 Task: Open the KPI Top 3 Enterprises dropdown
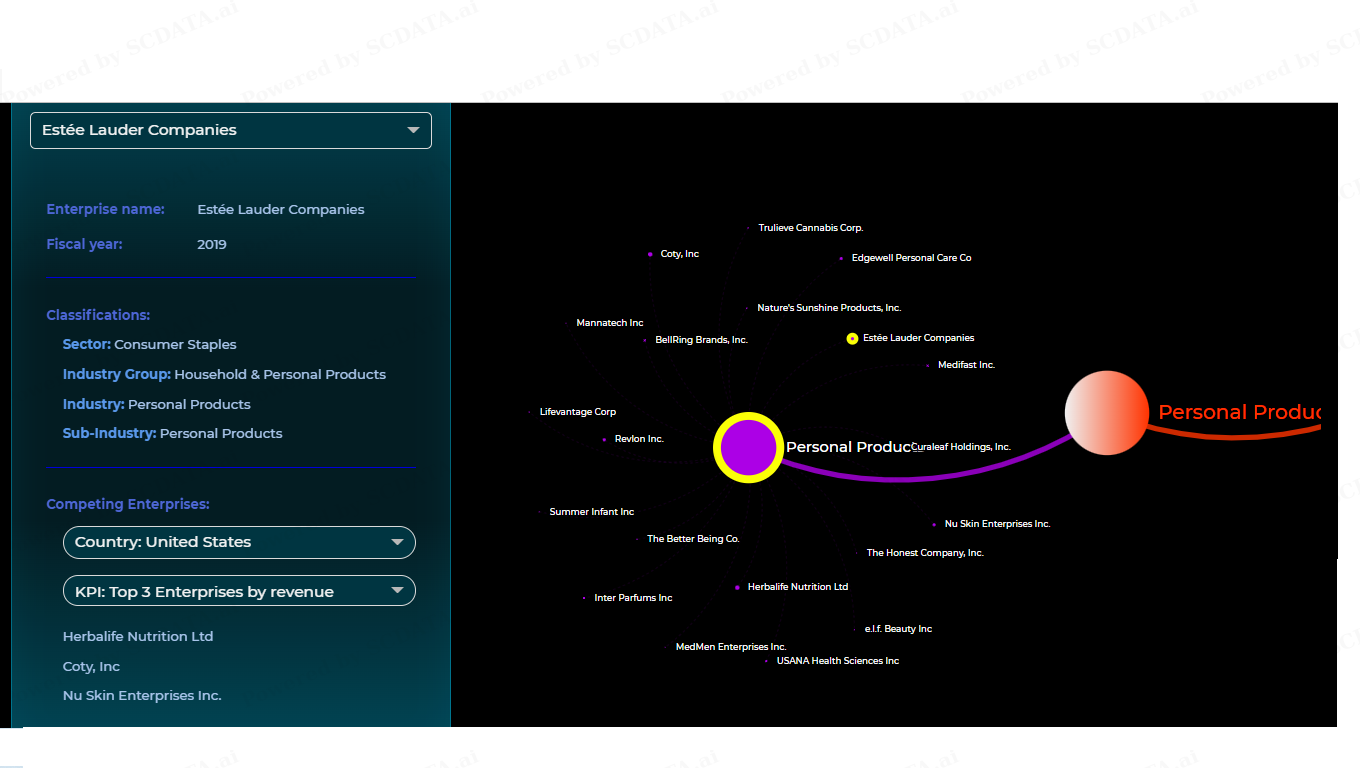tap(239, 591)
